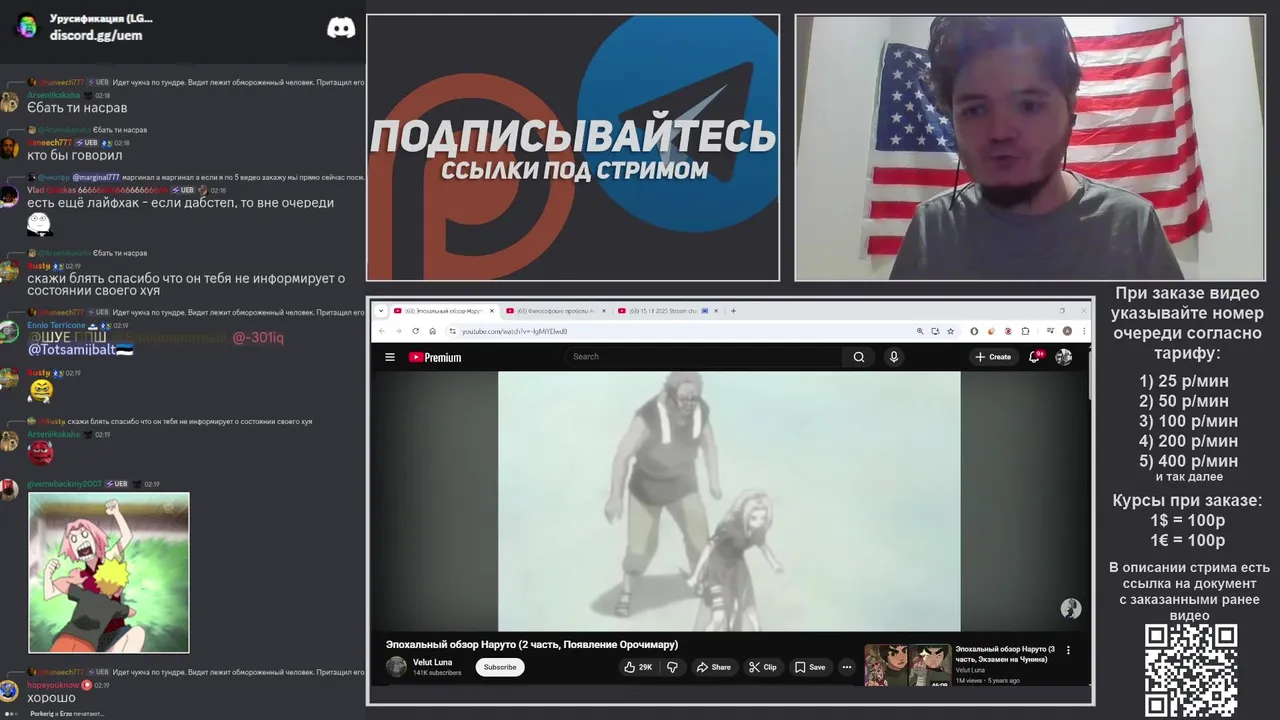Start voice search with the microphone icon

(x=894, y=357)
